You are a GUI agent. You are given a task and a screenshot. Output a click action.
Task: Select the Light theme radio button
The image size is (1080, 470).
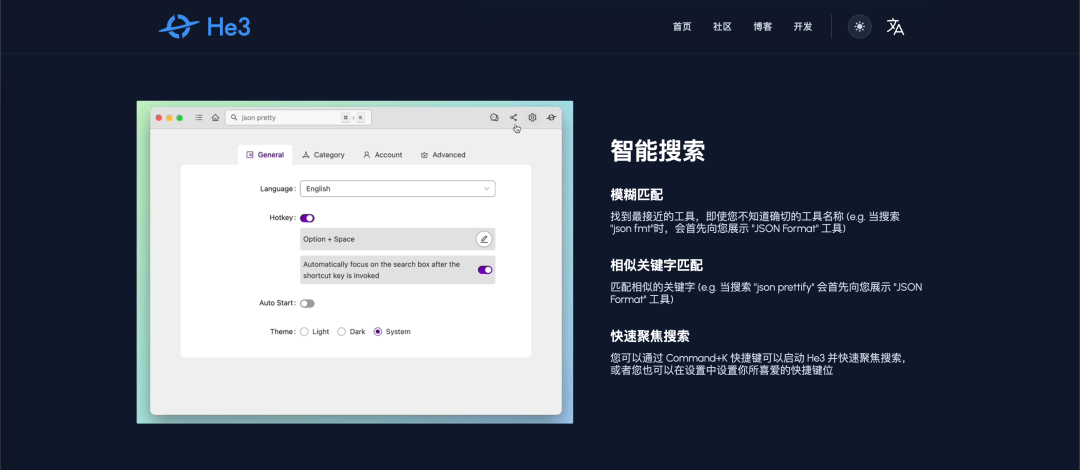click(x=304, y=331)
